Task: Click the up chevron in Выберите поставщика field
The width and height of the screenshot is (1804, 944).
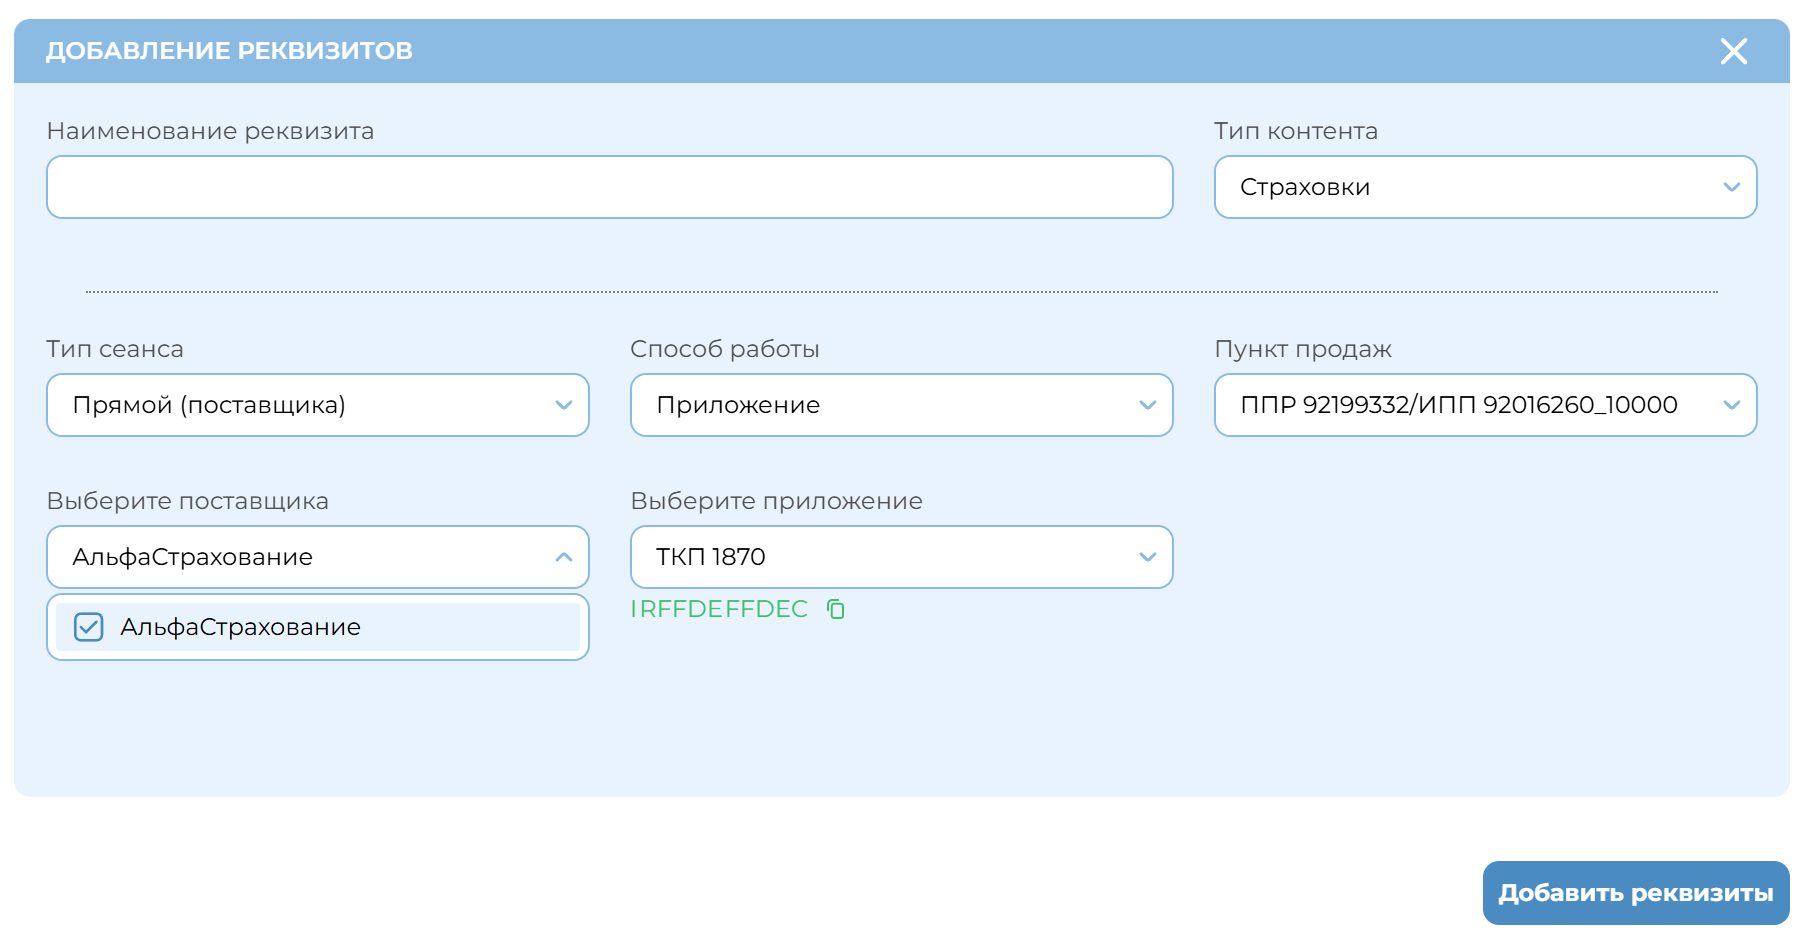Action: [x=563, y=557]
